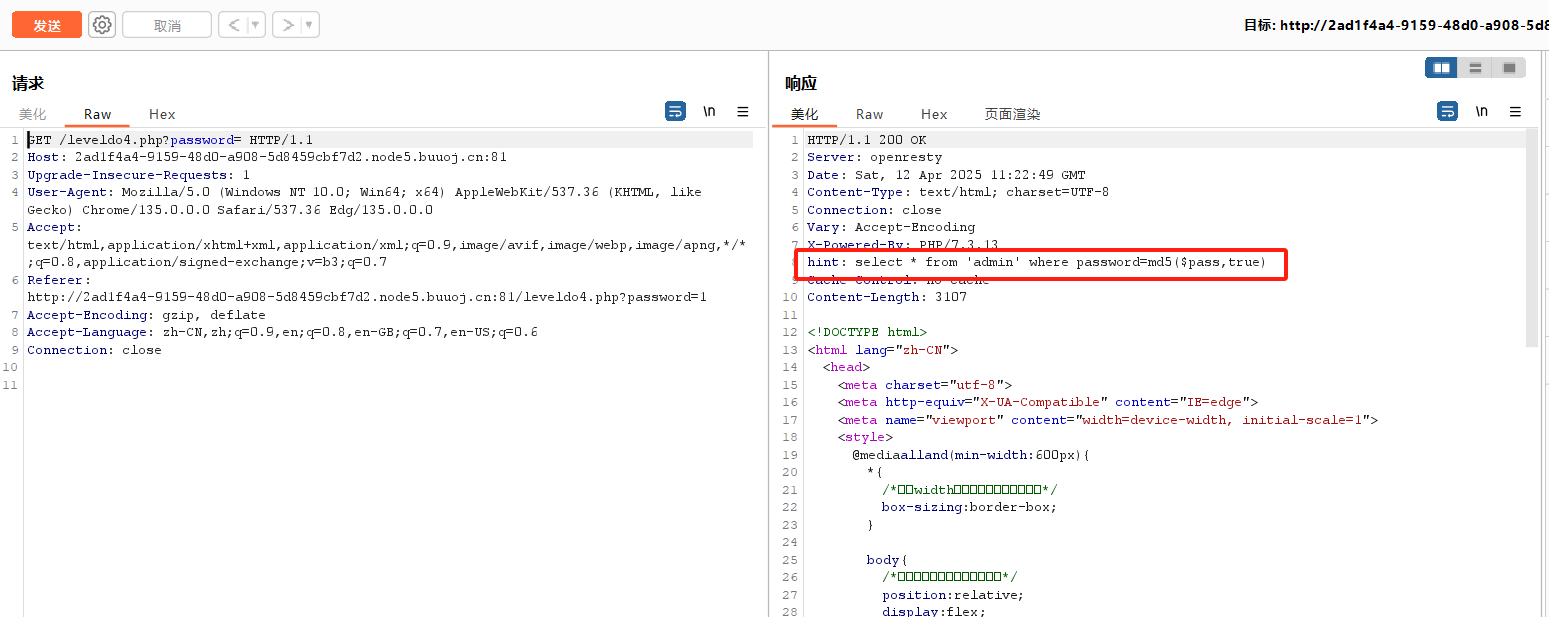Switch to side-by-side split layout
This screenshot has width=1549, height=617.
(1441, 68)
